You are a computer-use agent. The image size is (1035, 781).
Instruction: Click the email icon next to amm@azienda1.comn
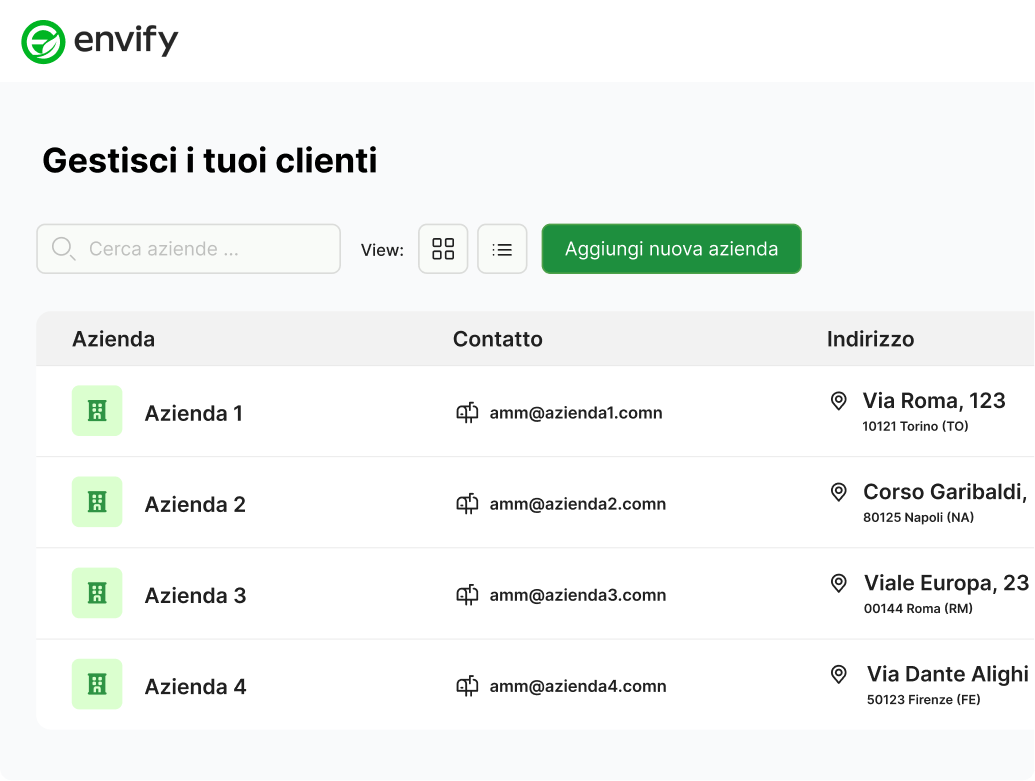[466, 411]
